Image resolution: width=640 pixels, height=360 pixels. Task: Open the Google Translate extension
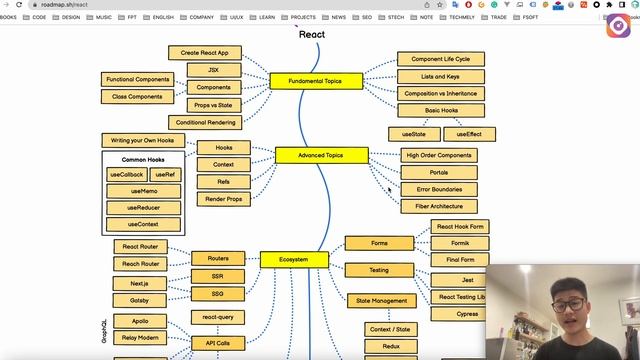click(456, 5)
